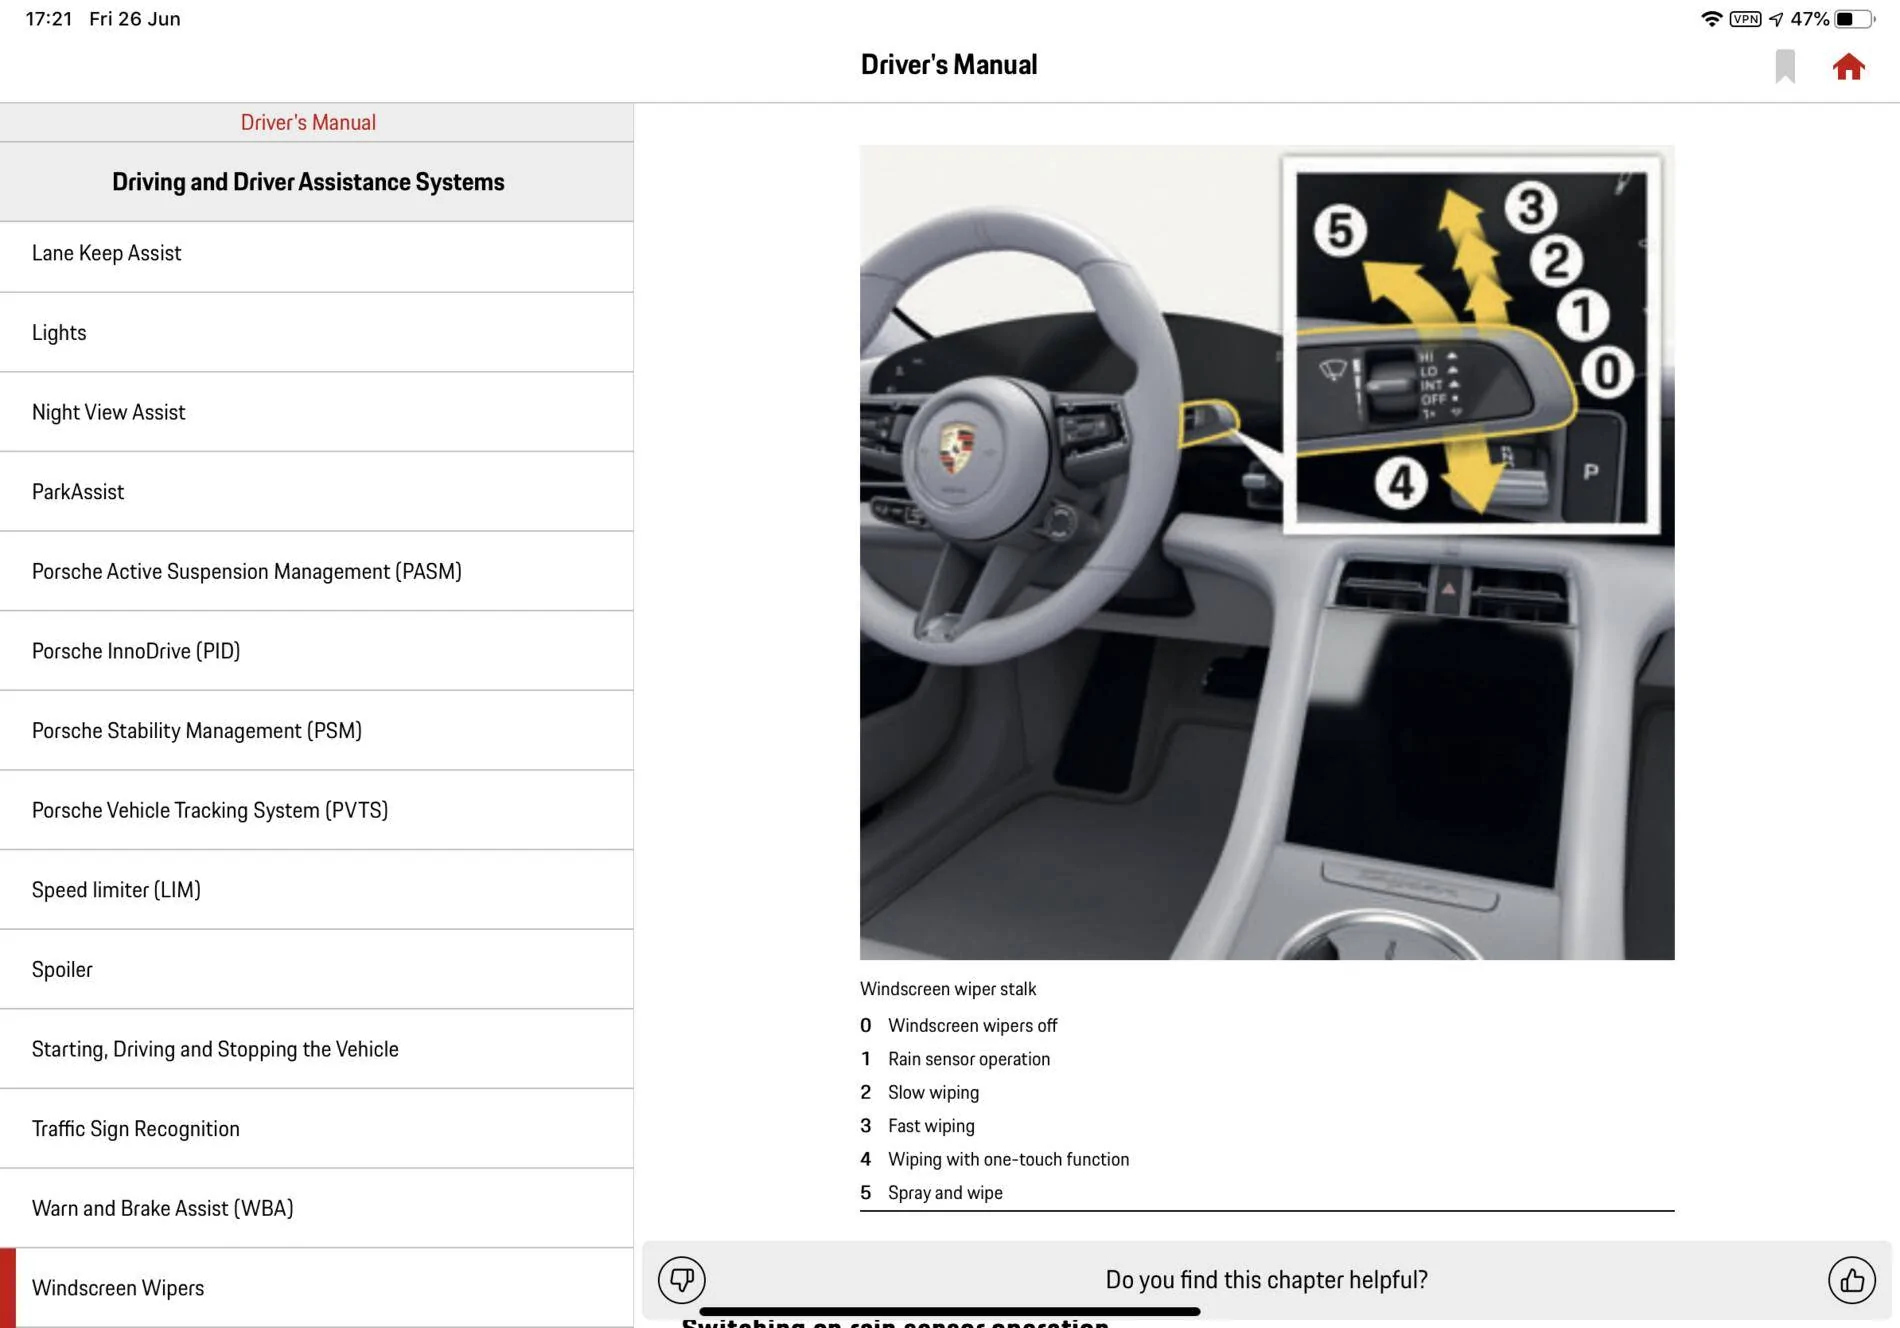
Task: Open the Night View Assist chapter
Action: click(x=316, y=412)
